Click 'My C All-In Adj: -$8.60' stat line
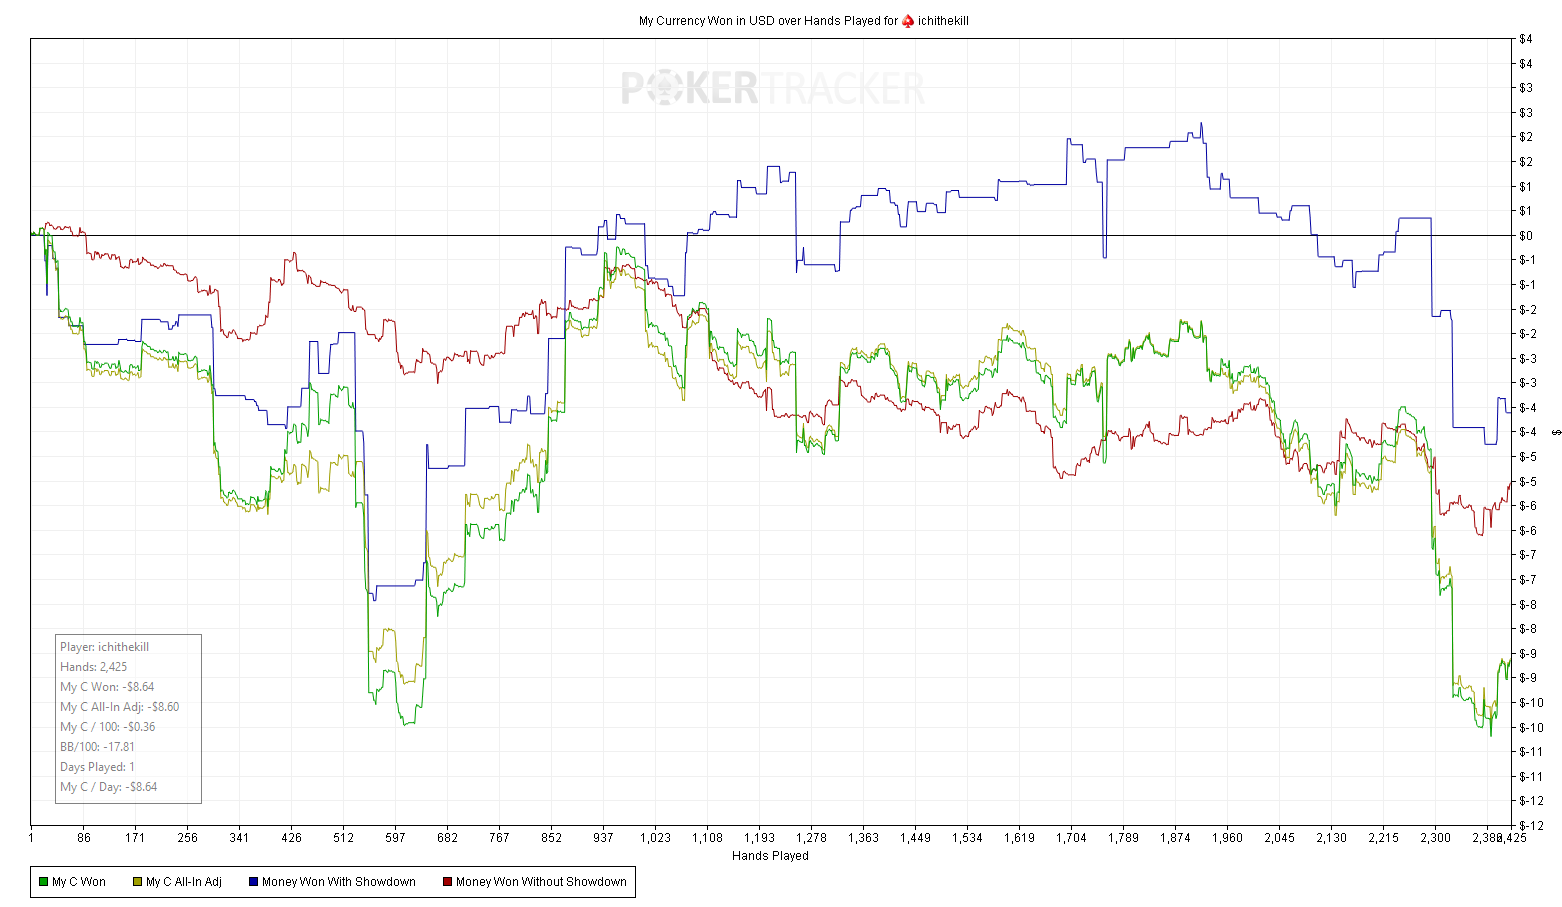The width and height of the screenshot is (1562, 907). click(x=120, y=707)
